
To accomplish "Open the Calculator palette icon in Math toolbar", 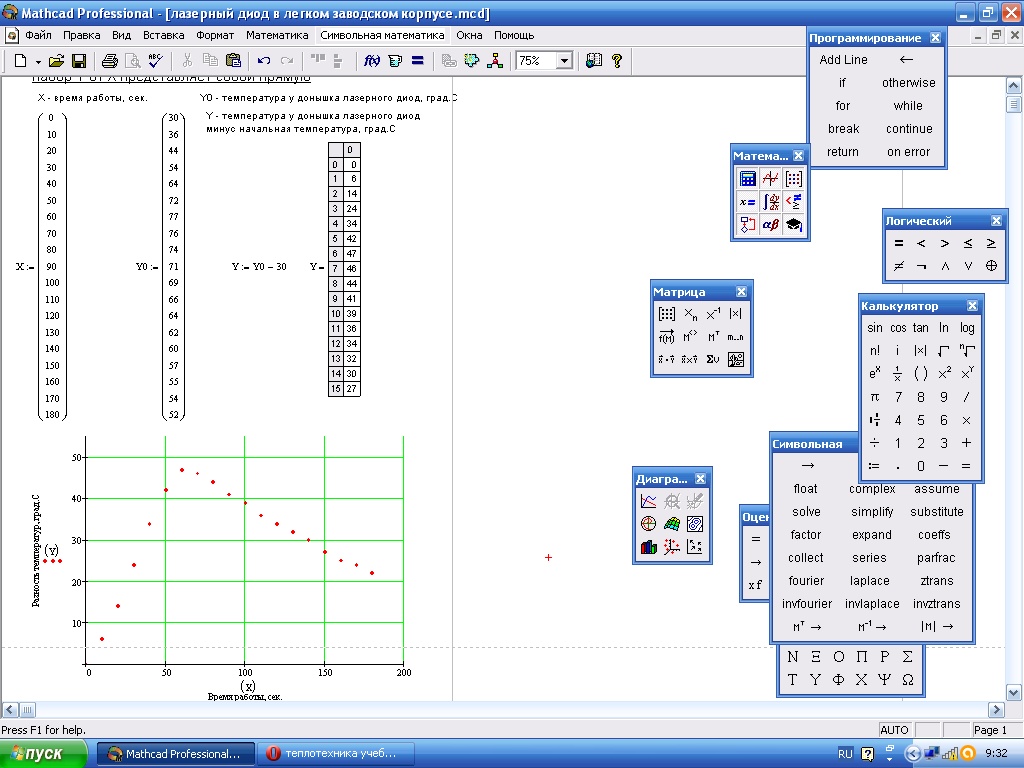I will pyautogui.click(x=747, y=179).
